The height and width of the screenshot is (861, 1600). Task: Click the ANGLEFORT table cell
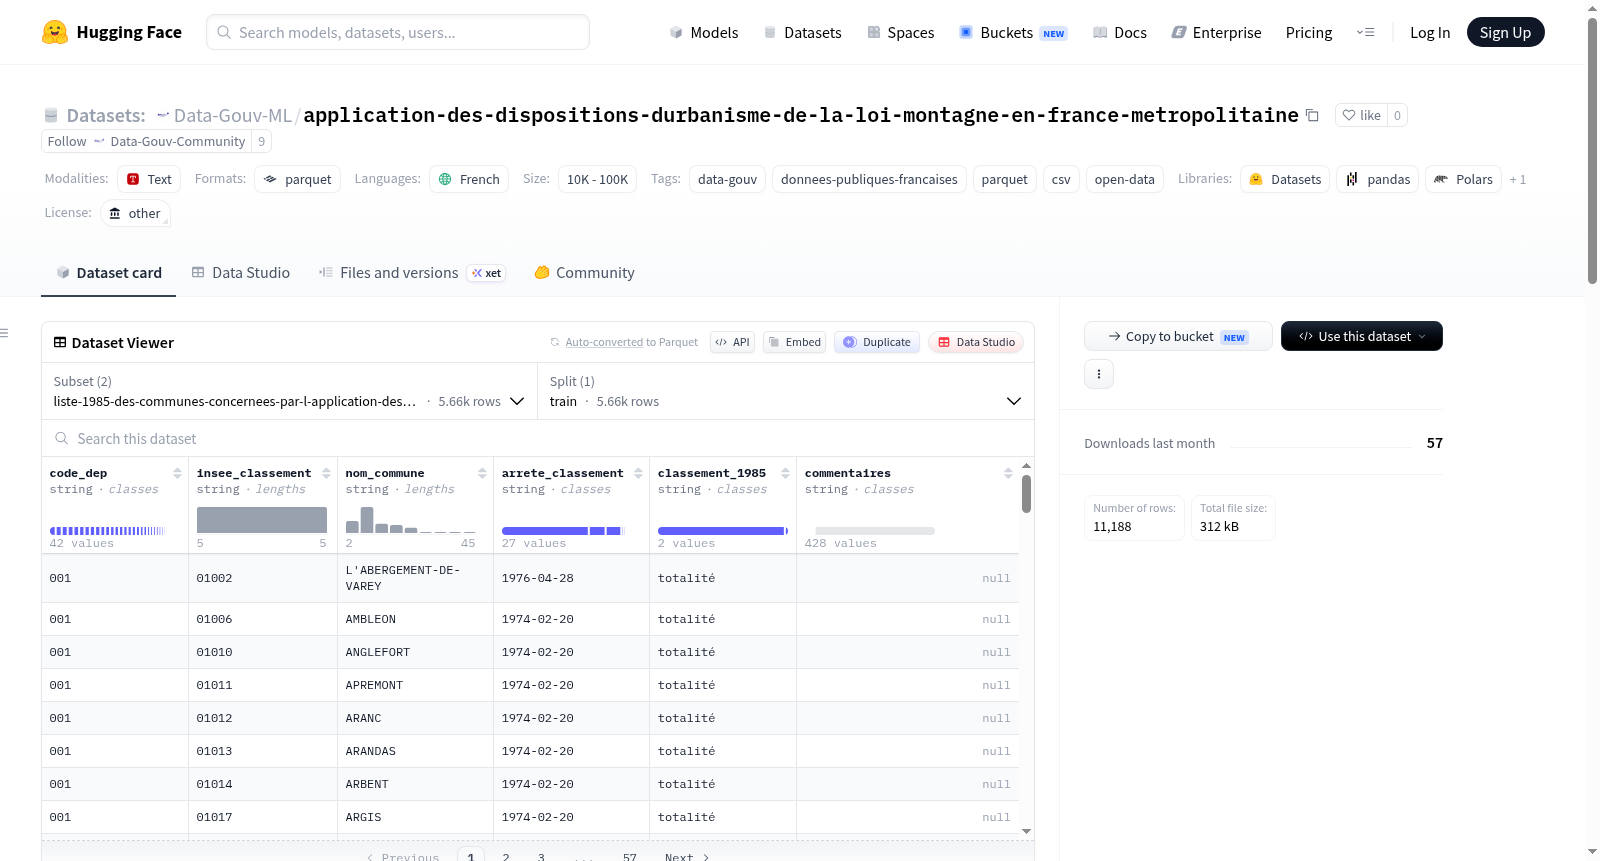click(x=415, y=652)
